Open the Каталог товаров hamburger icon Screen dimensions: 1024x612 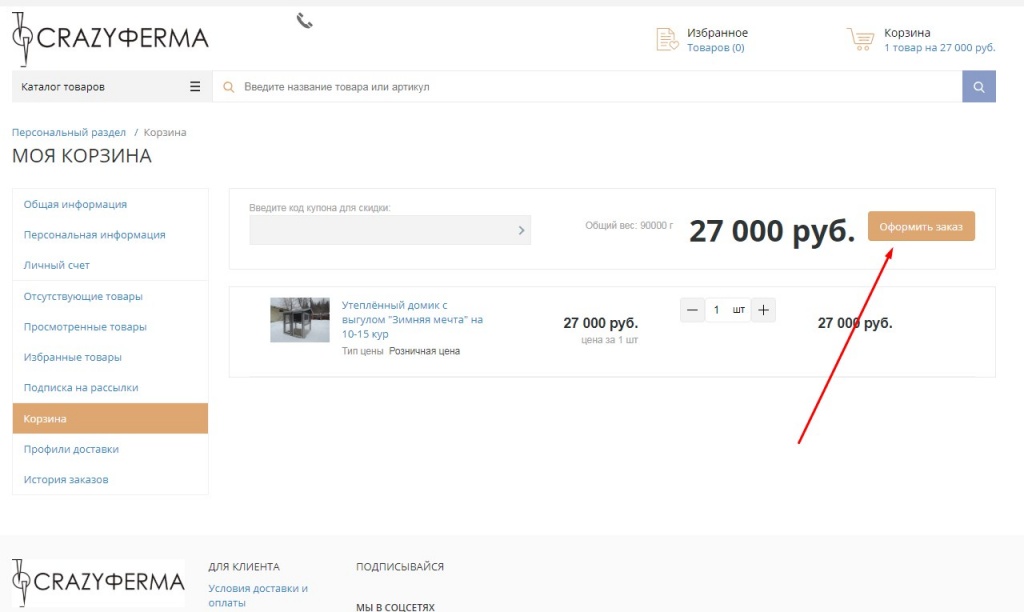[x=194, y=86]
